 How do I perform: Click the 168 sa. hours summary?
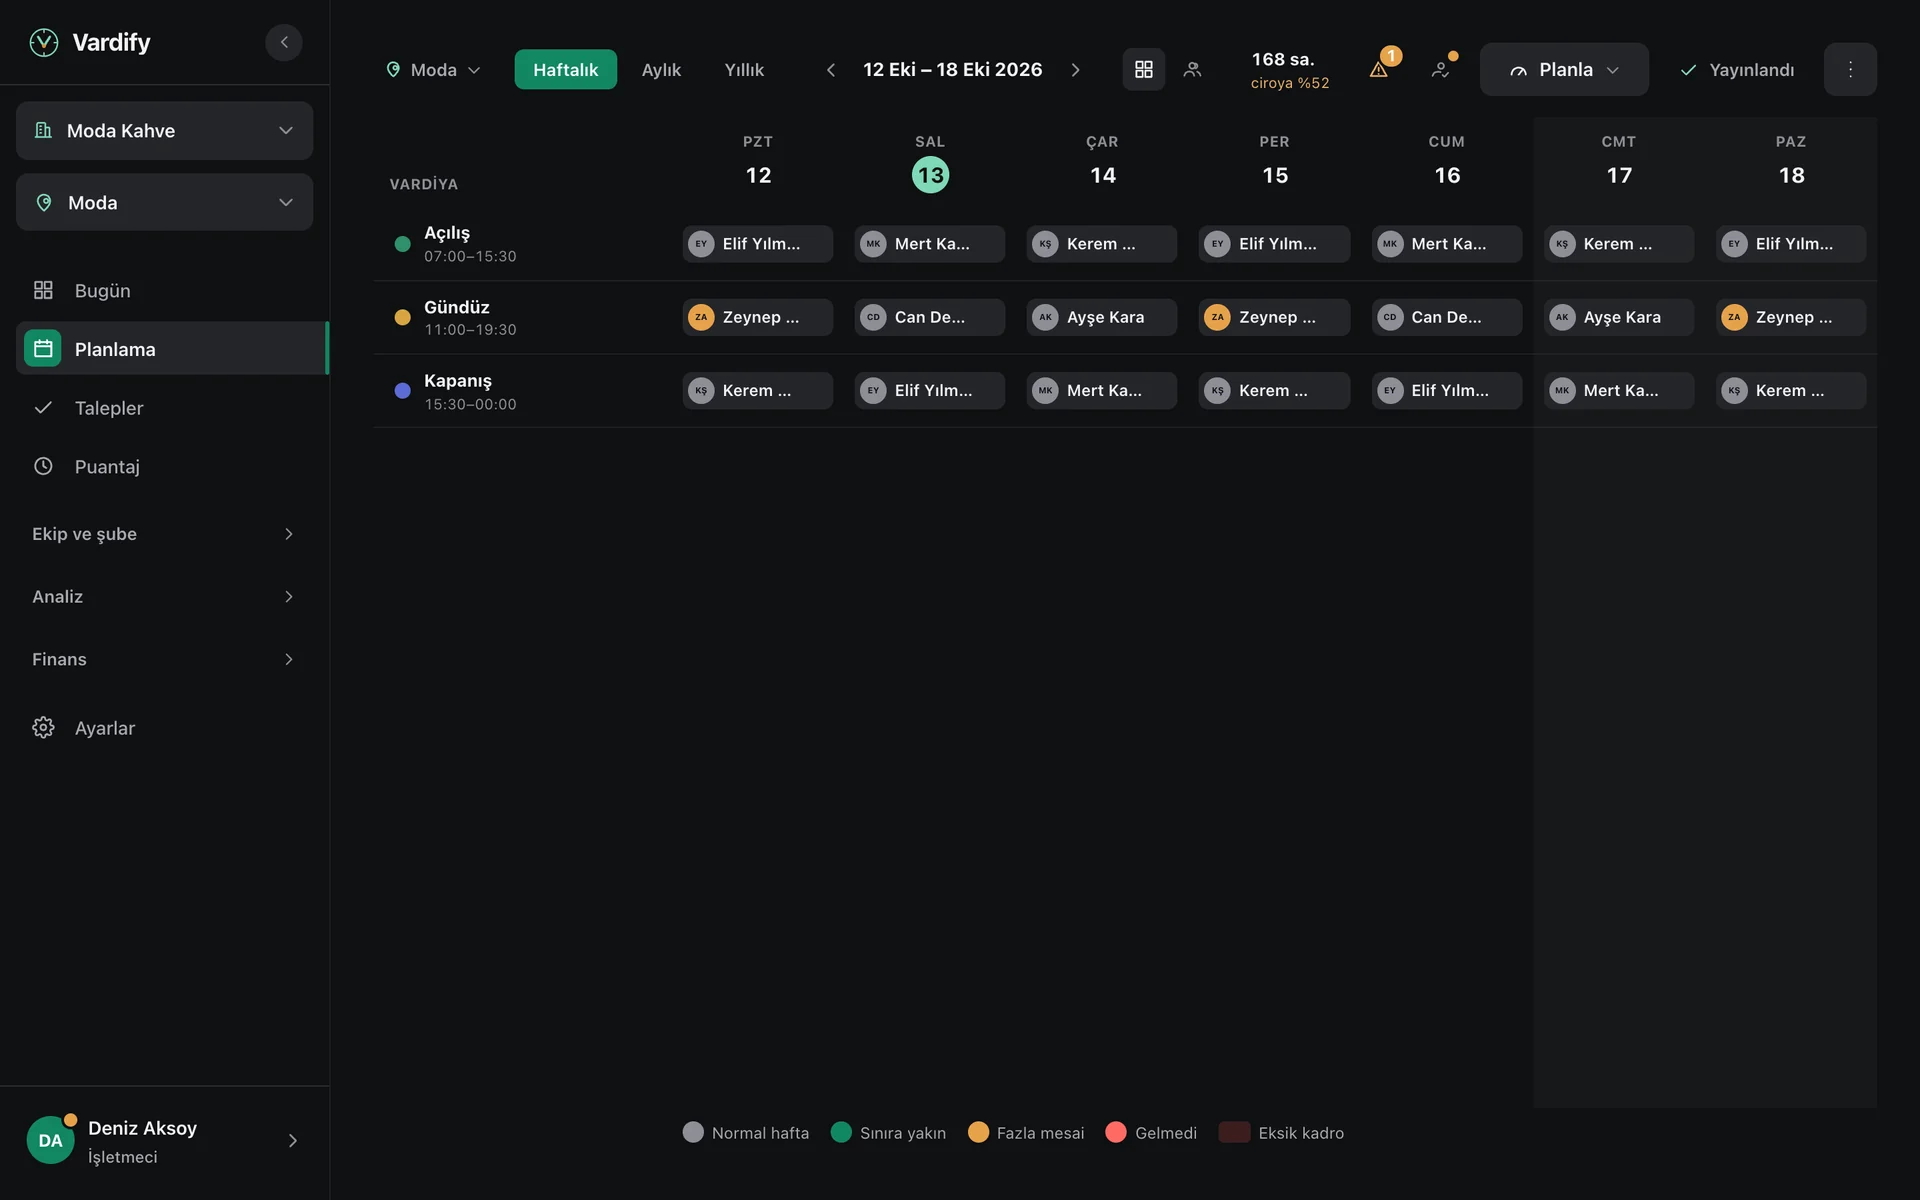pyautogui.click(x=1289, y=69)
